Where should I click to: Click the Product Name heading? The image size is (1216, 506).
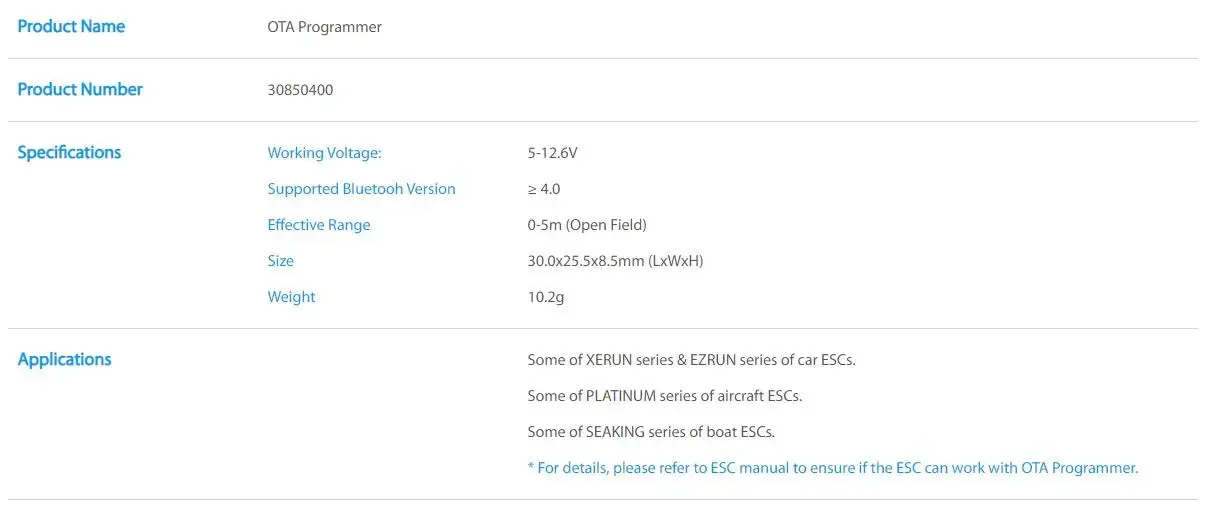[x=71, y=27]
